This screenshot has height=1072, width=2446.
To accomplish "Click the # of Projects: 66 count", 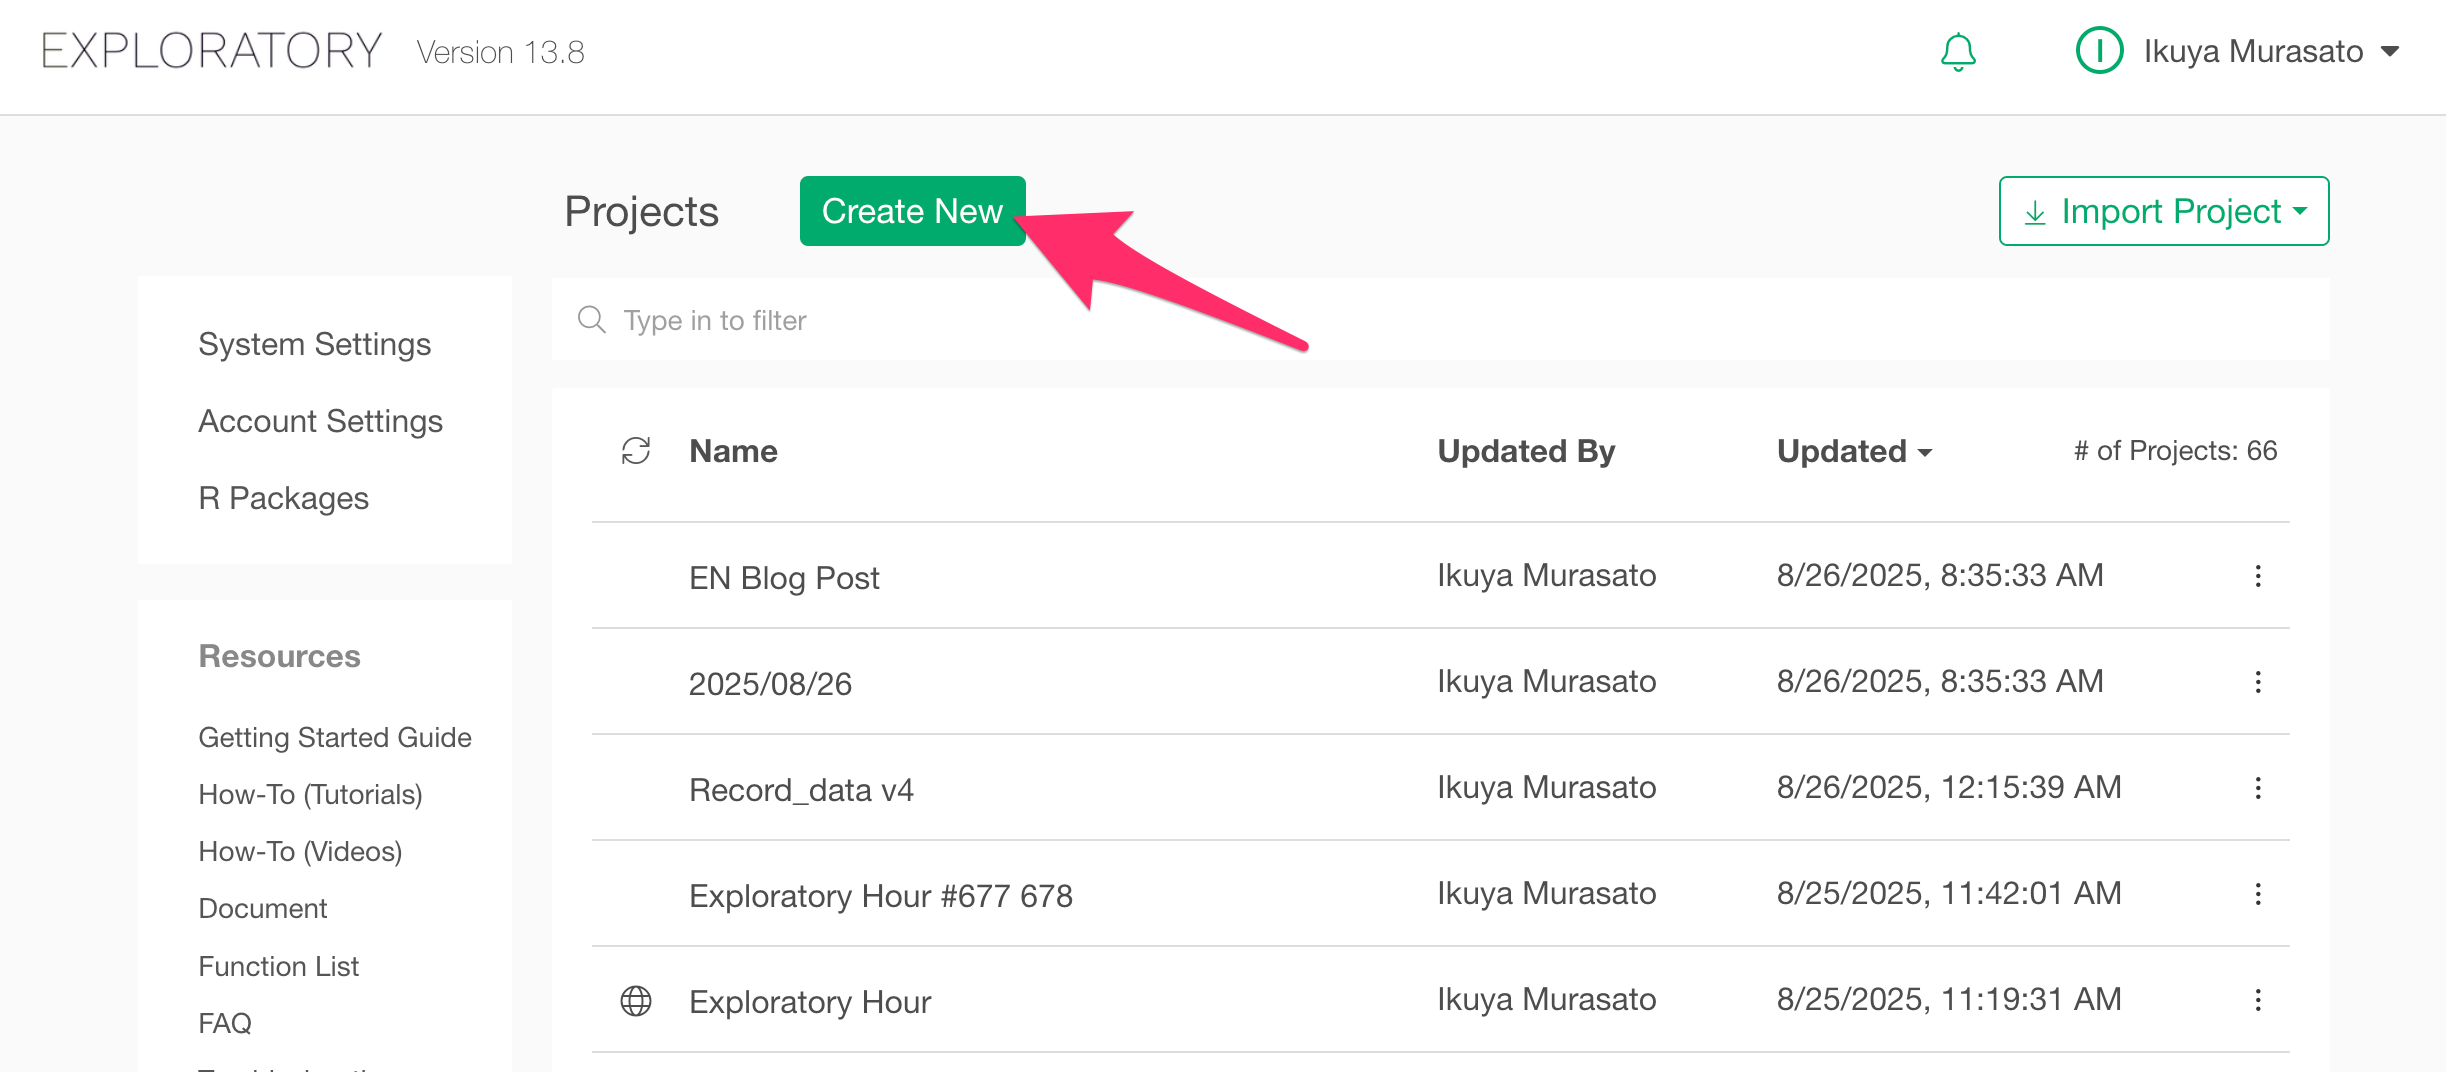I will coord(2175,451).
